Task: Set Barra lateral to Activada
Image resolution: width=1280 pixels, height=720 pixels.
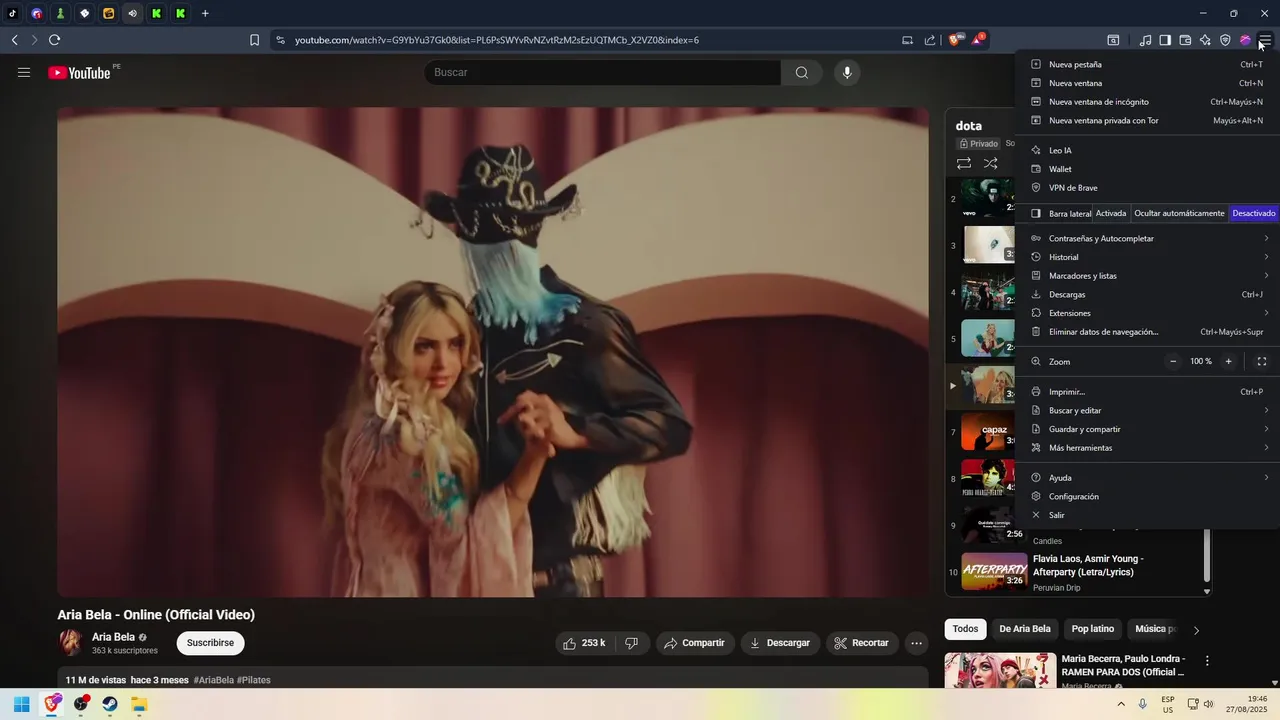Action: click(x=1110, y=213)
